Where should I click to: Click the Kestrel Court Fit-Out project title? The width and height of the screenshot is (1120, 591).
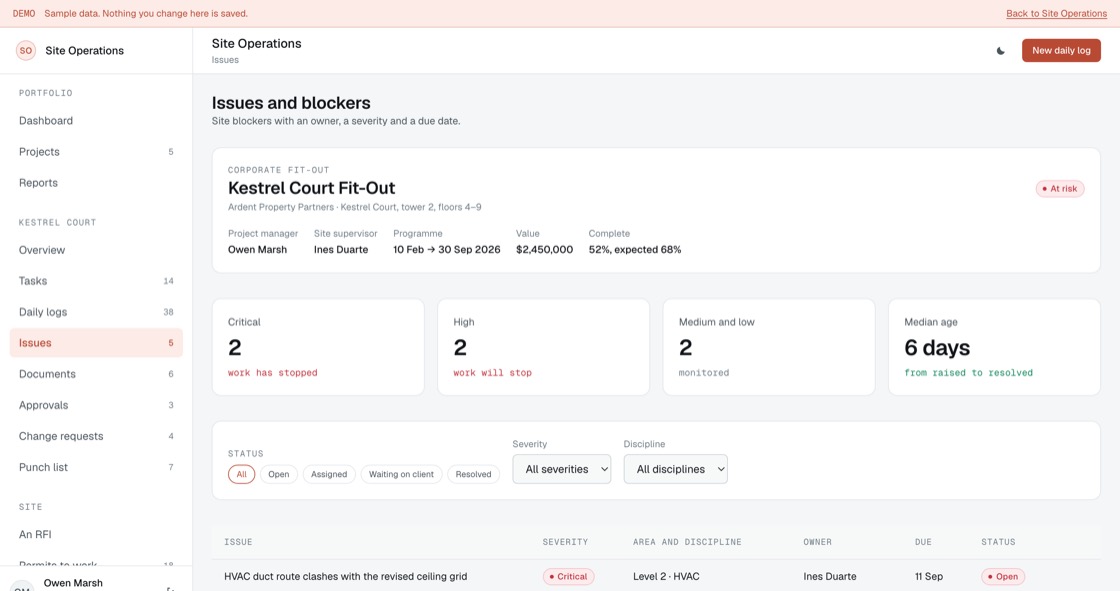[311, 188]
